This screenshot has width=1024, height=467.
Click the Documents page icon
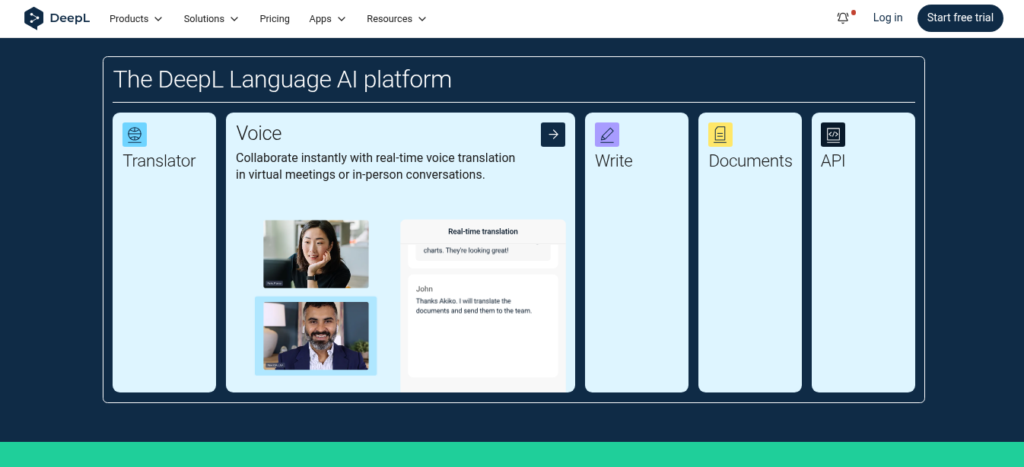tap(720, 135)
